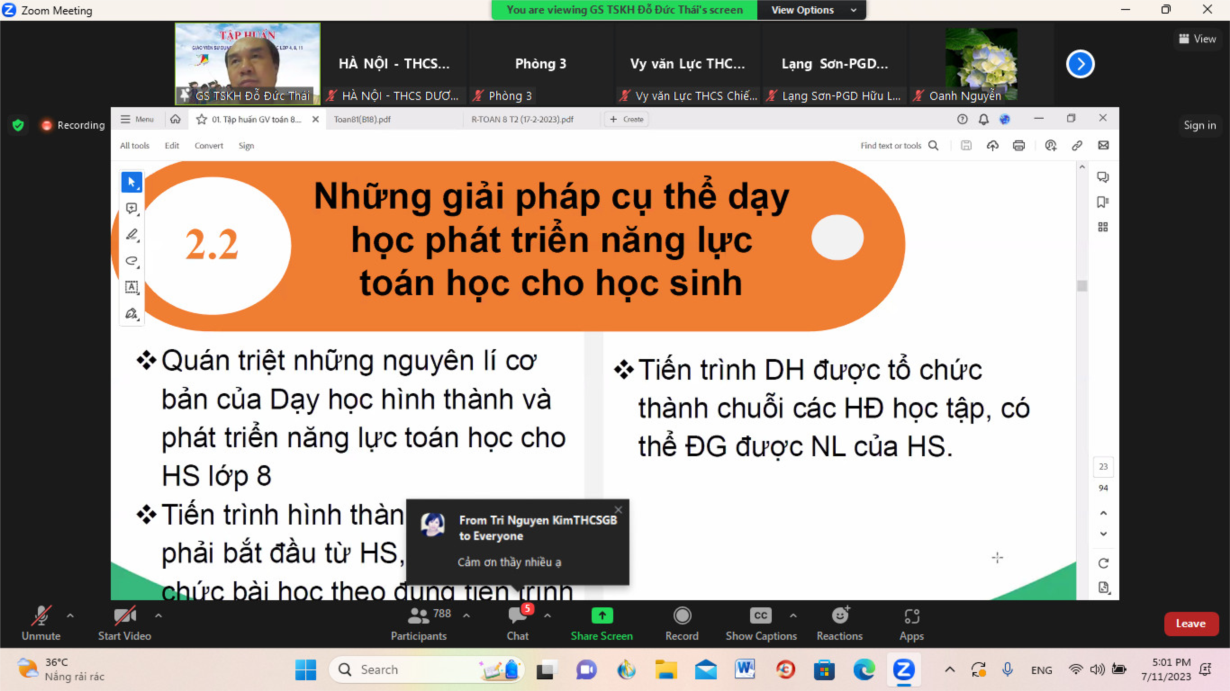The image size is (1230, 691).
Task: Toggle Show Captions CC button
Action: (x=760, y=617)
